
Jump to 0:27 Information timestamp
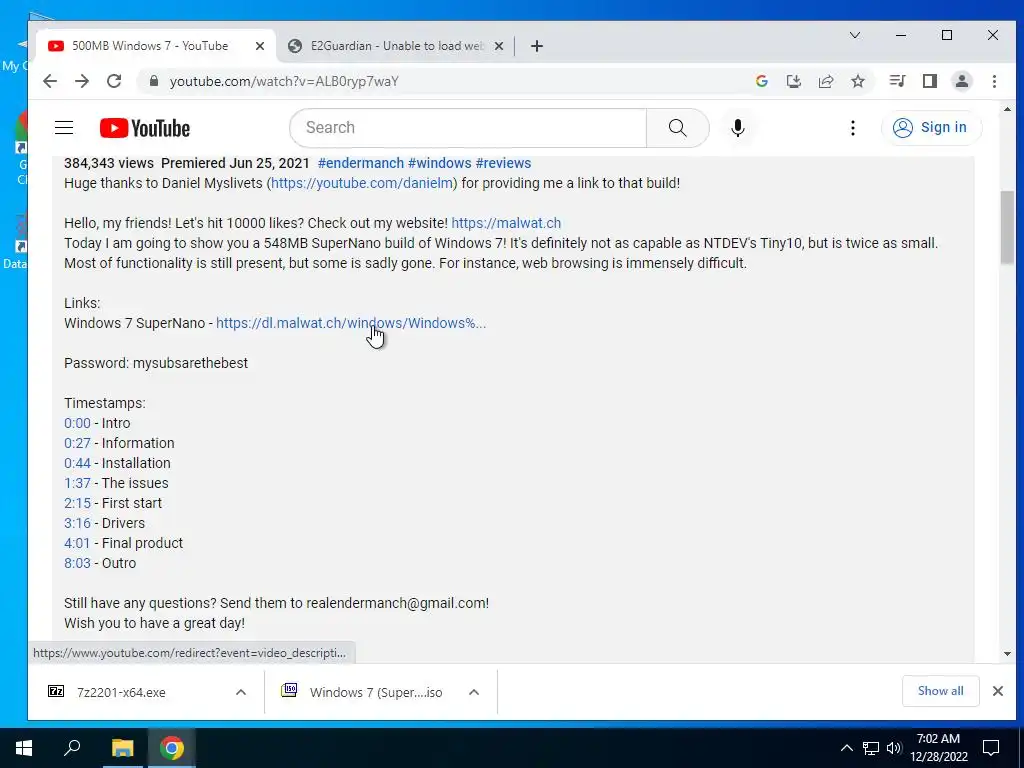point(77,443)
